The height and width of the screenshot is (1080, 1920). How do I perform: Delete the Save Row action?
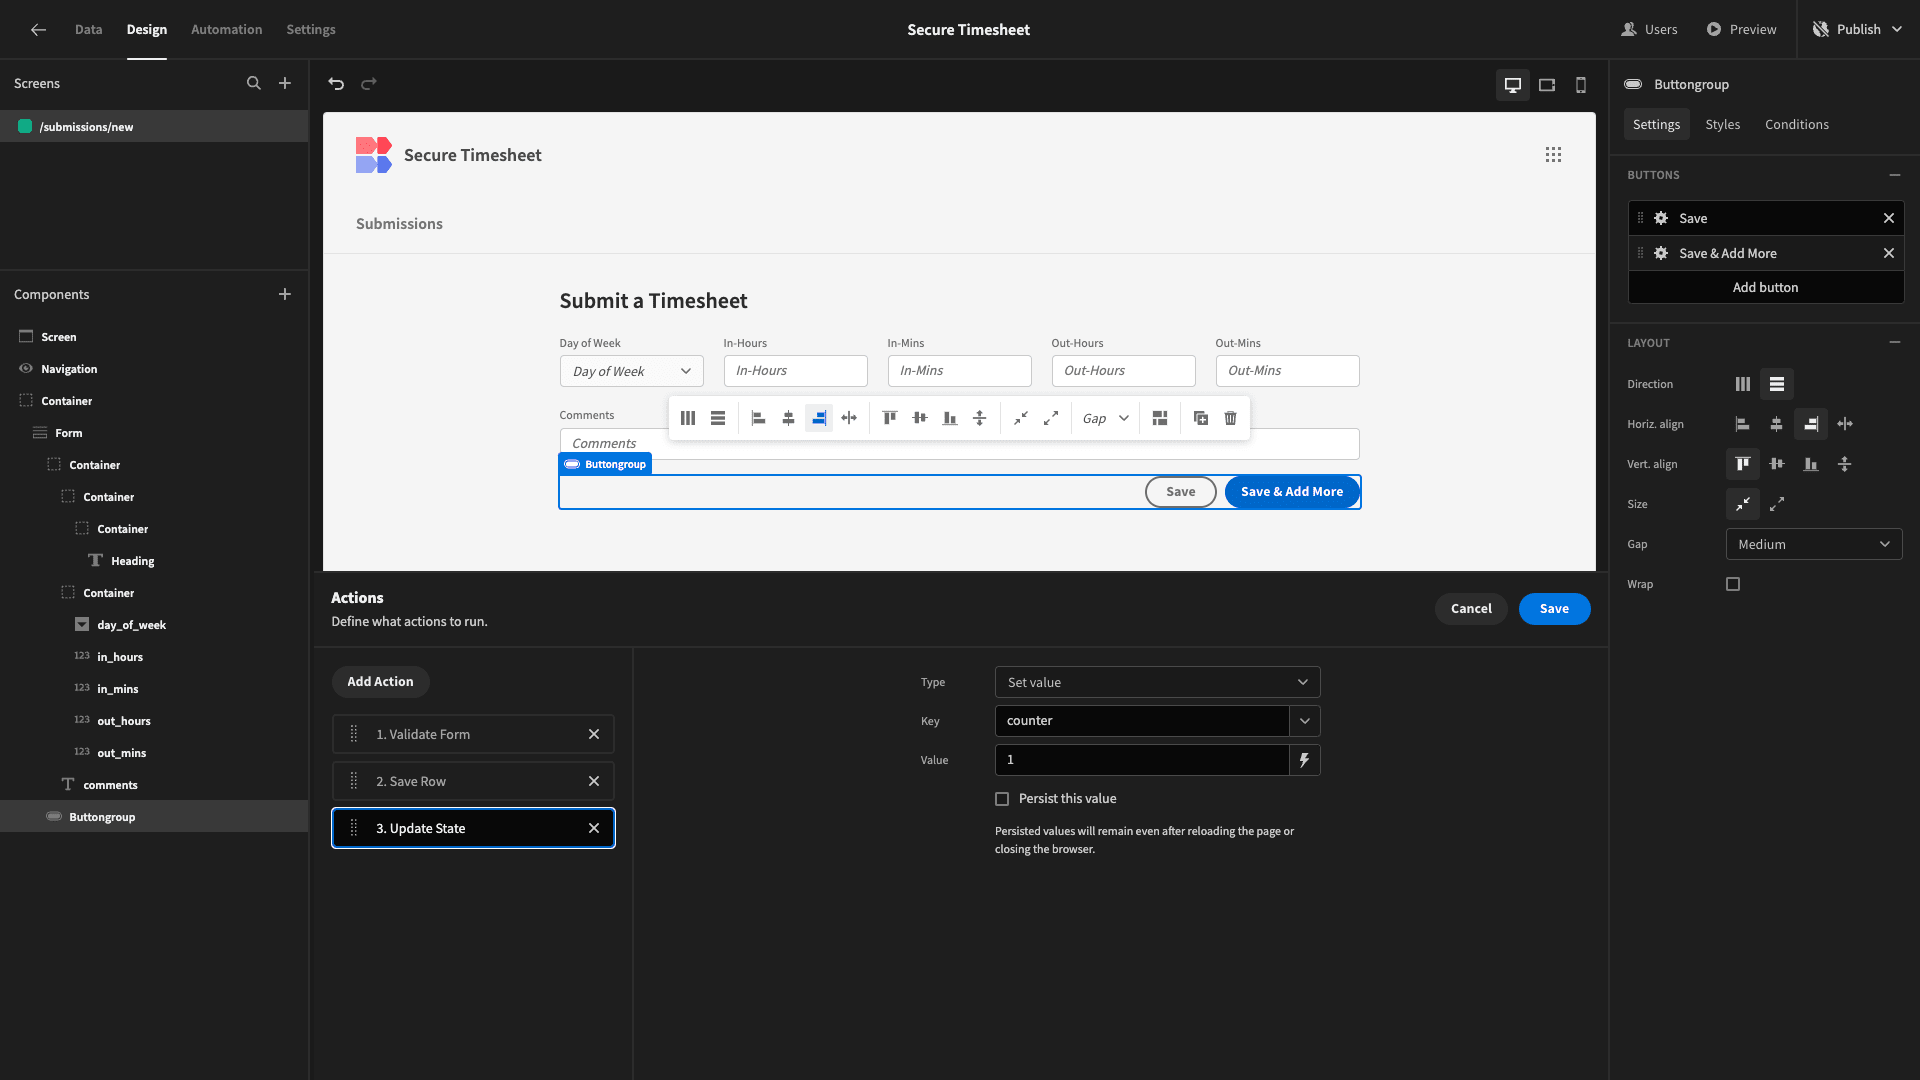click(x=594, y=781)
